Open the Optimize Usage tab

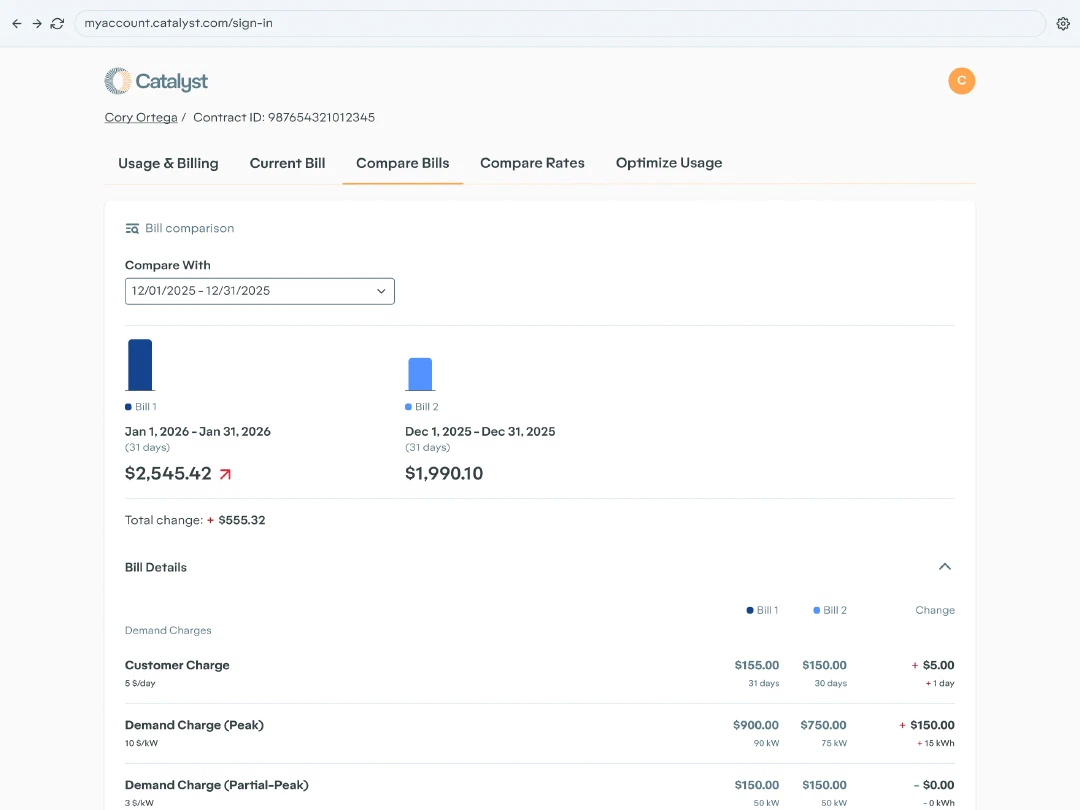point(669,163)
